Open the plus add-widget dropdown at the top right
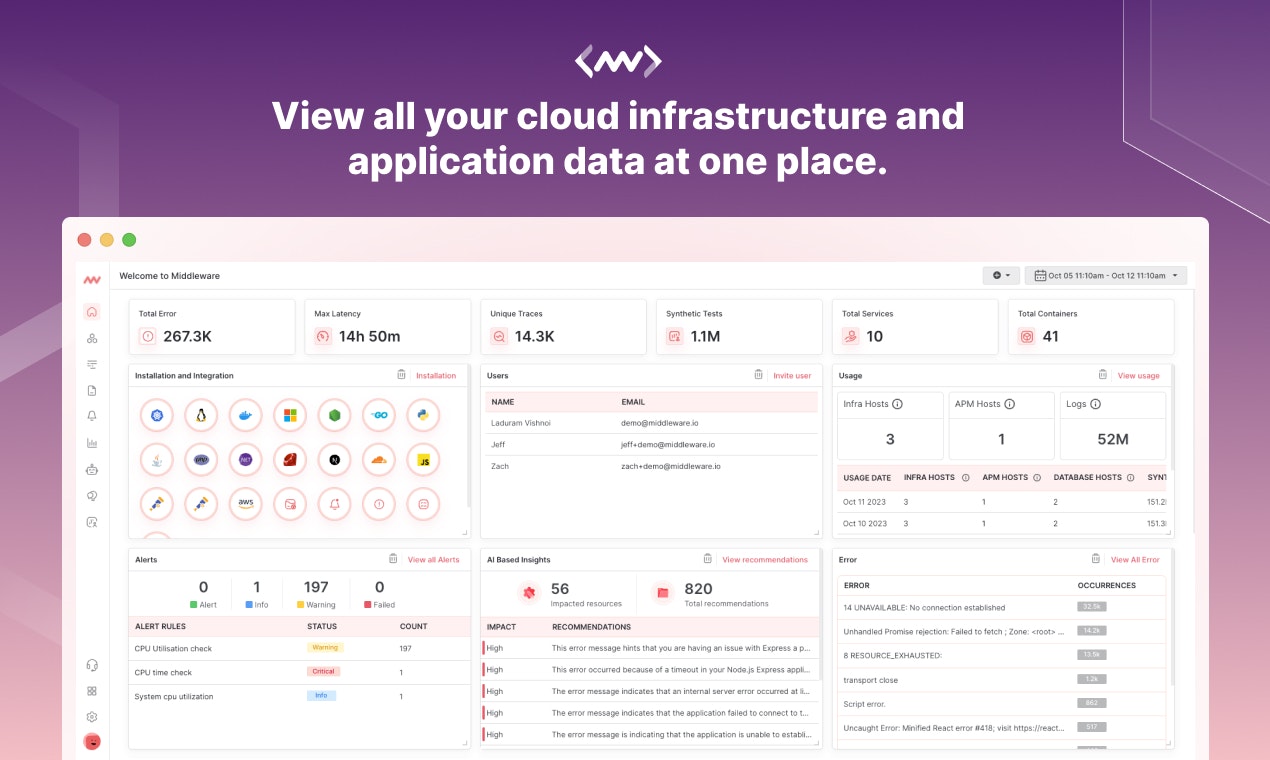 pos(1002,275)
